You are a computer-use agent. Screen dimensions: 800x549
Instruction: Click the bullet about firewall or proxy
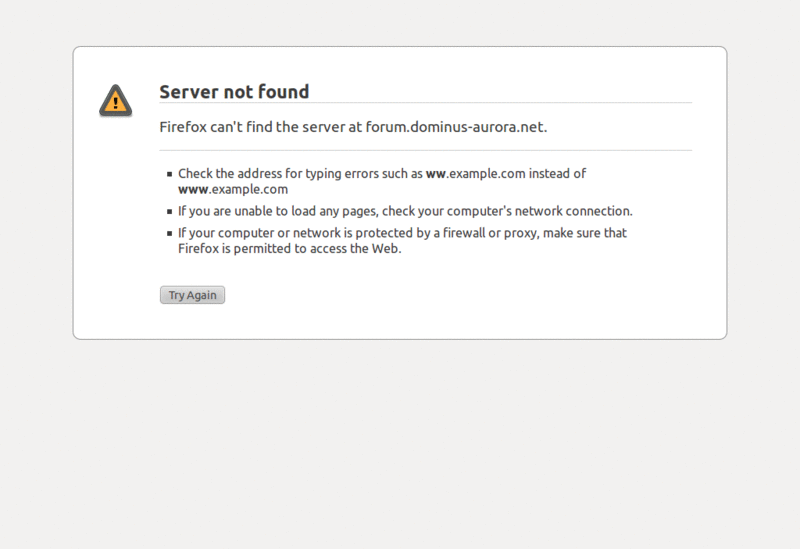402,240
